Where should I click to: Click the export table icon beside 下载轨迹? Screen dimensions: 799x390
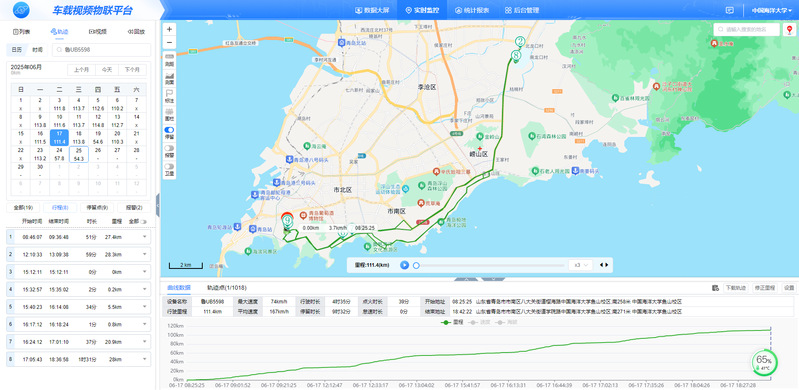715,288
